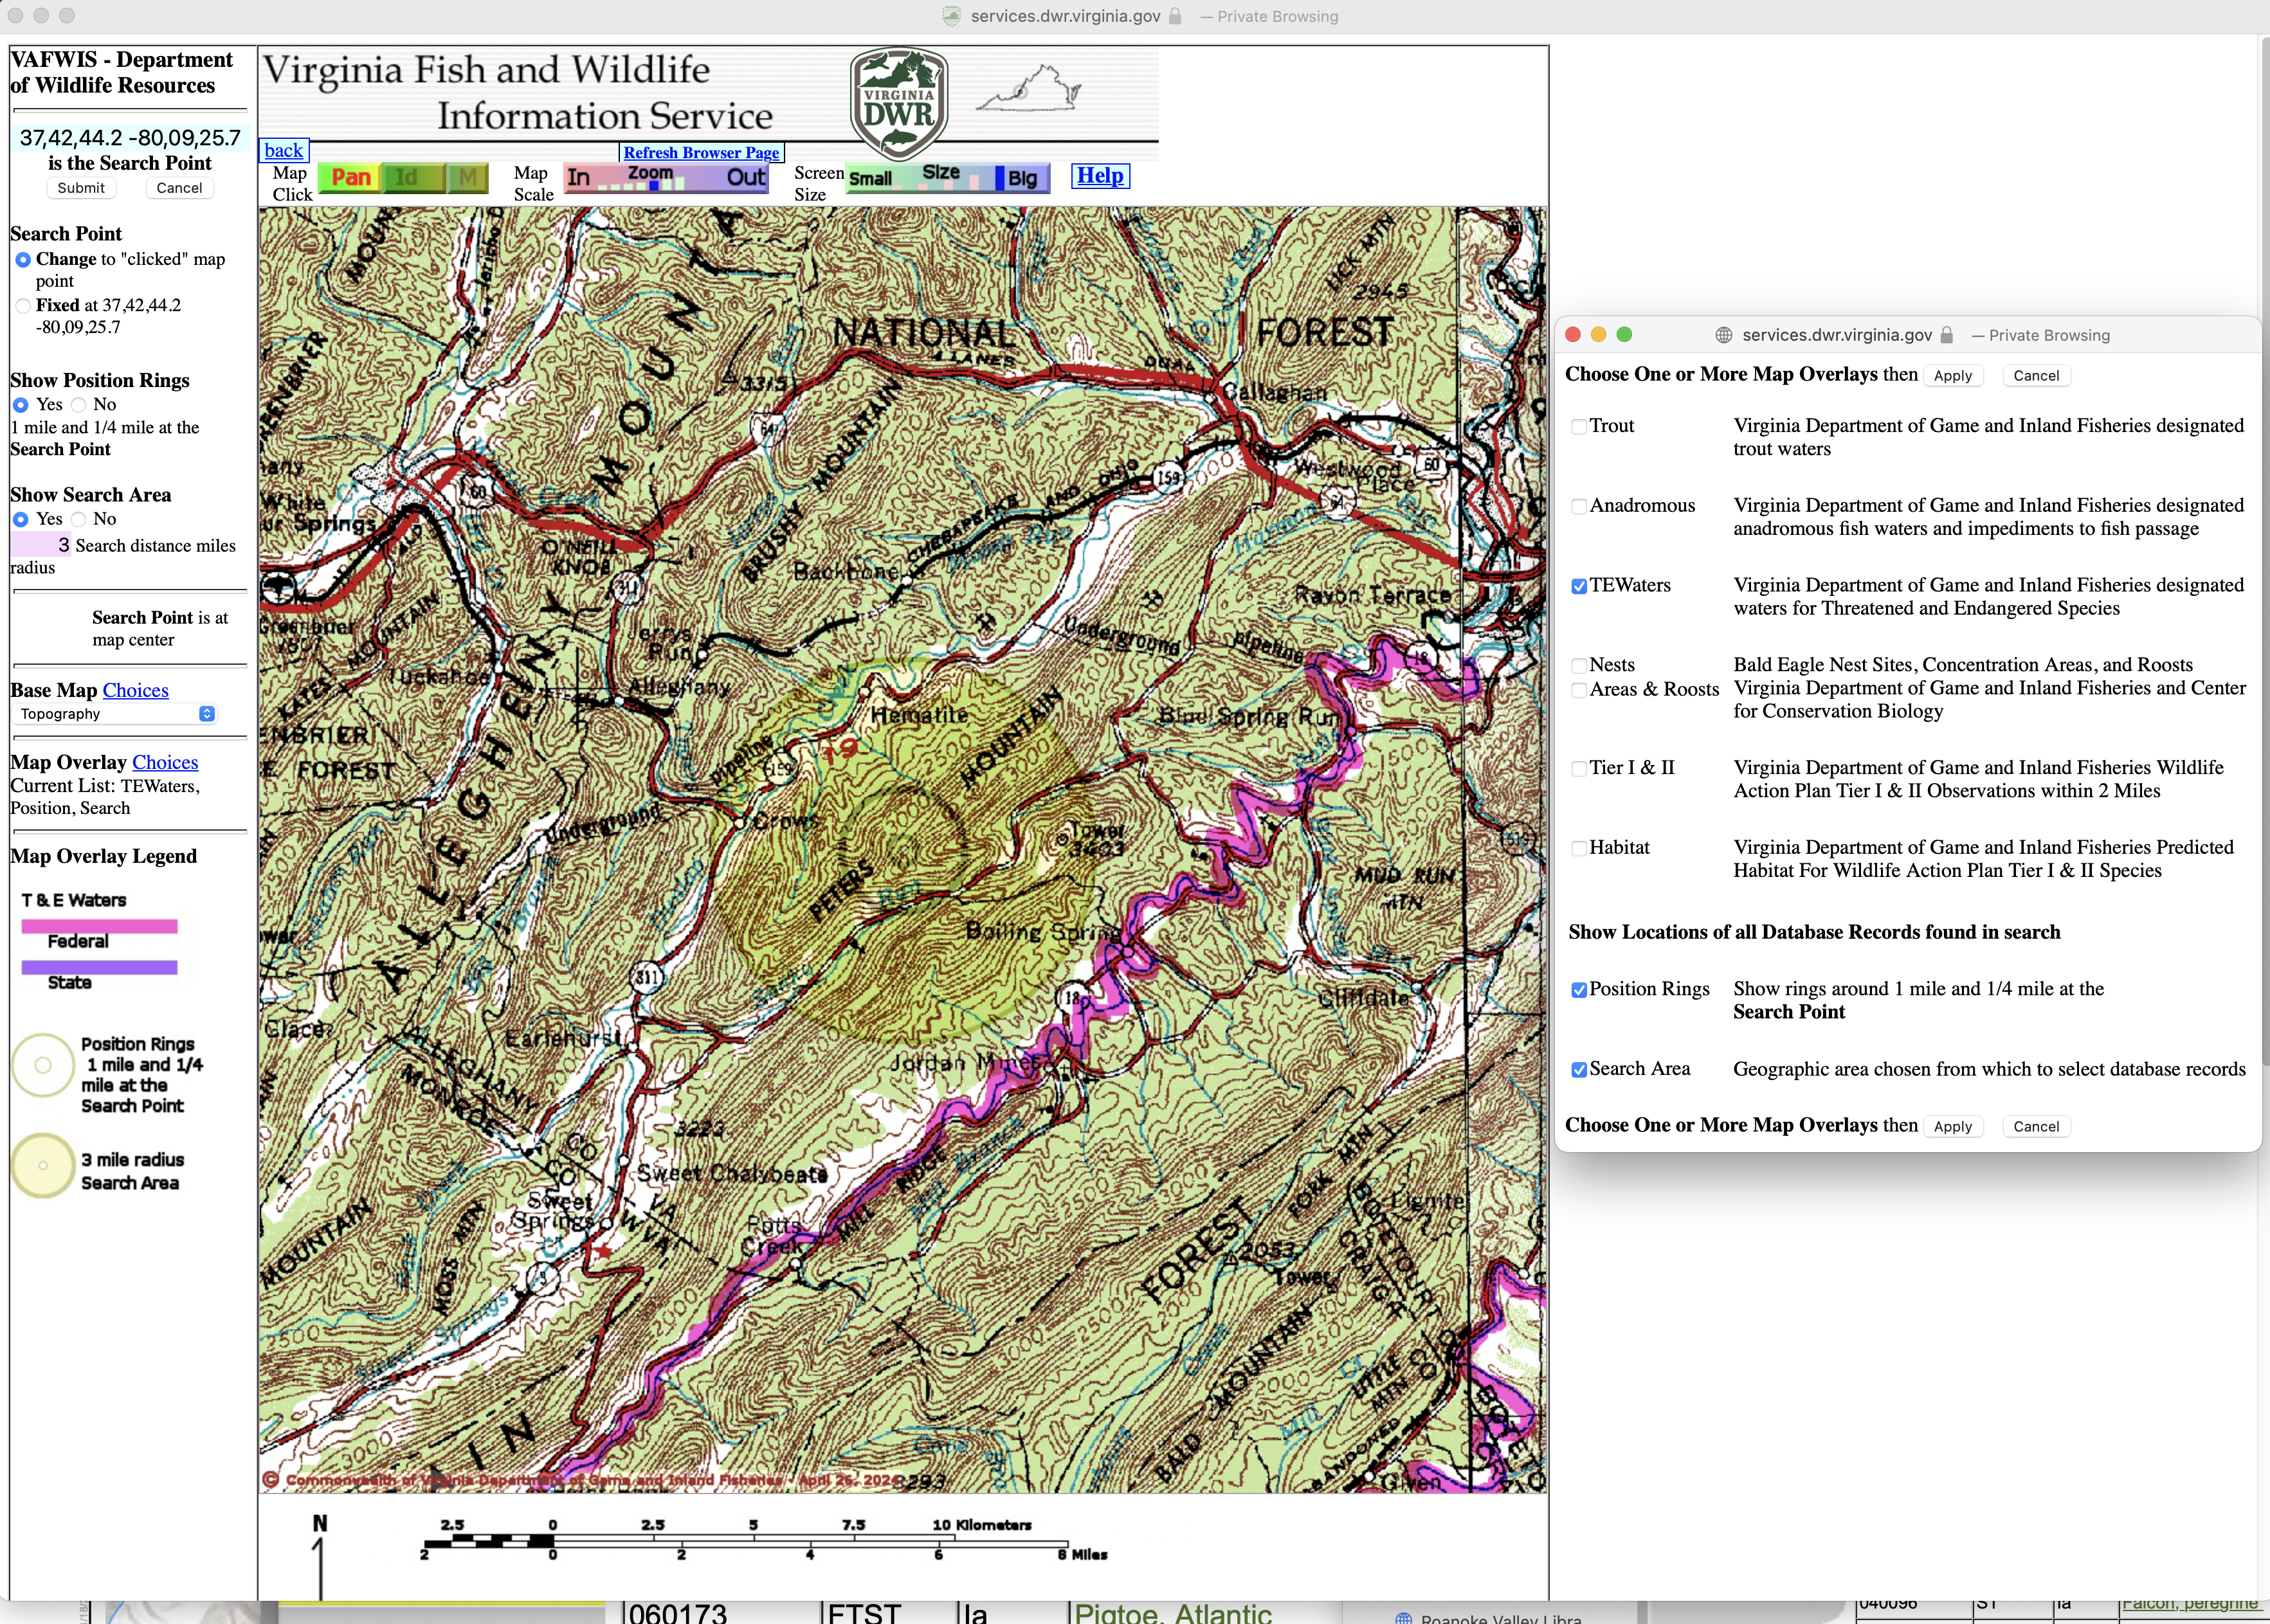
Task: Click the top Apply button in overlays window
Action: click(1952, 376)
